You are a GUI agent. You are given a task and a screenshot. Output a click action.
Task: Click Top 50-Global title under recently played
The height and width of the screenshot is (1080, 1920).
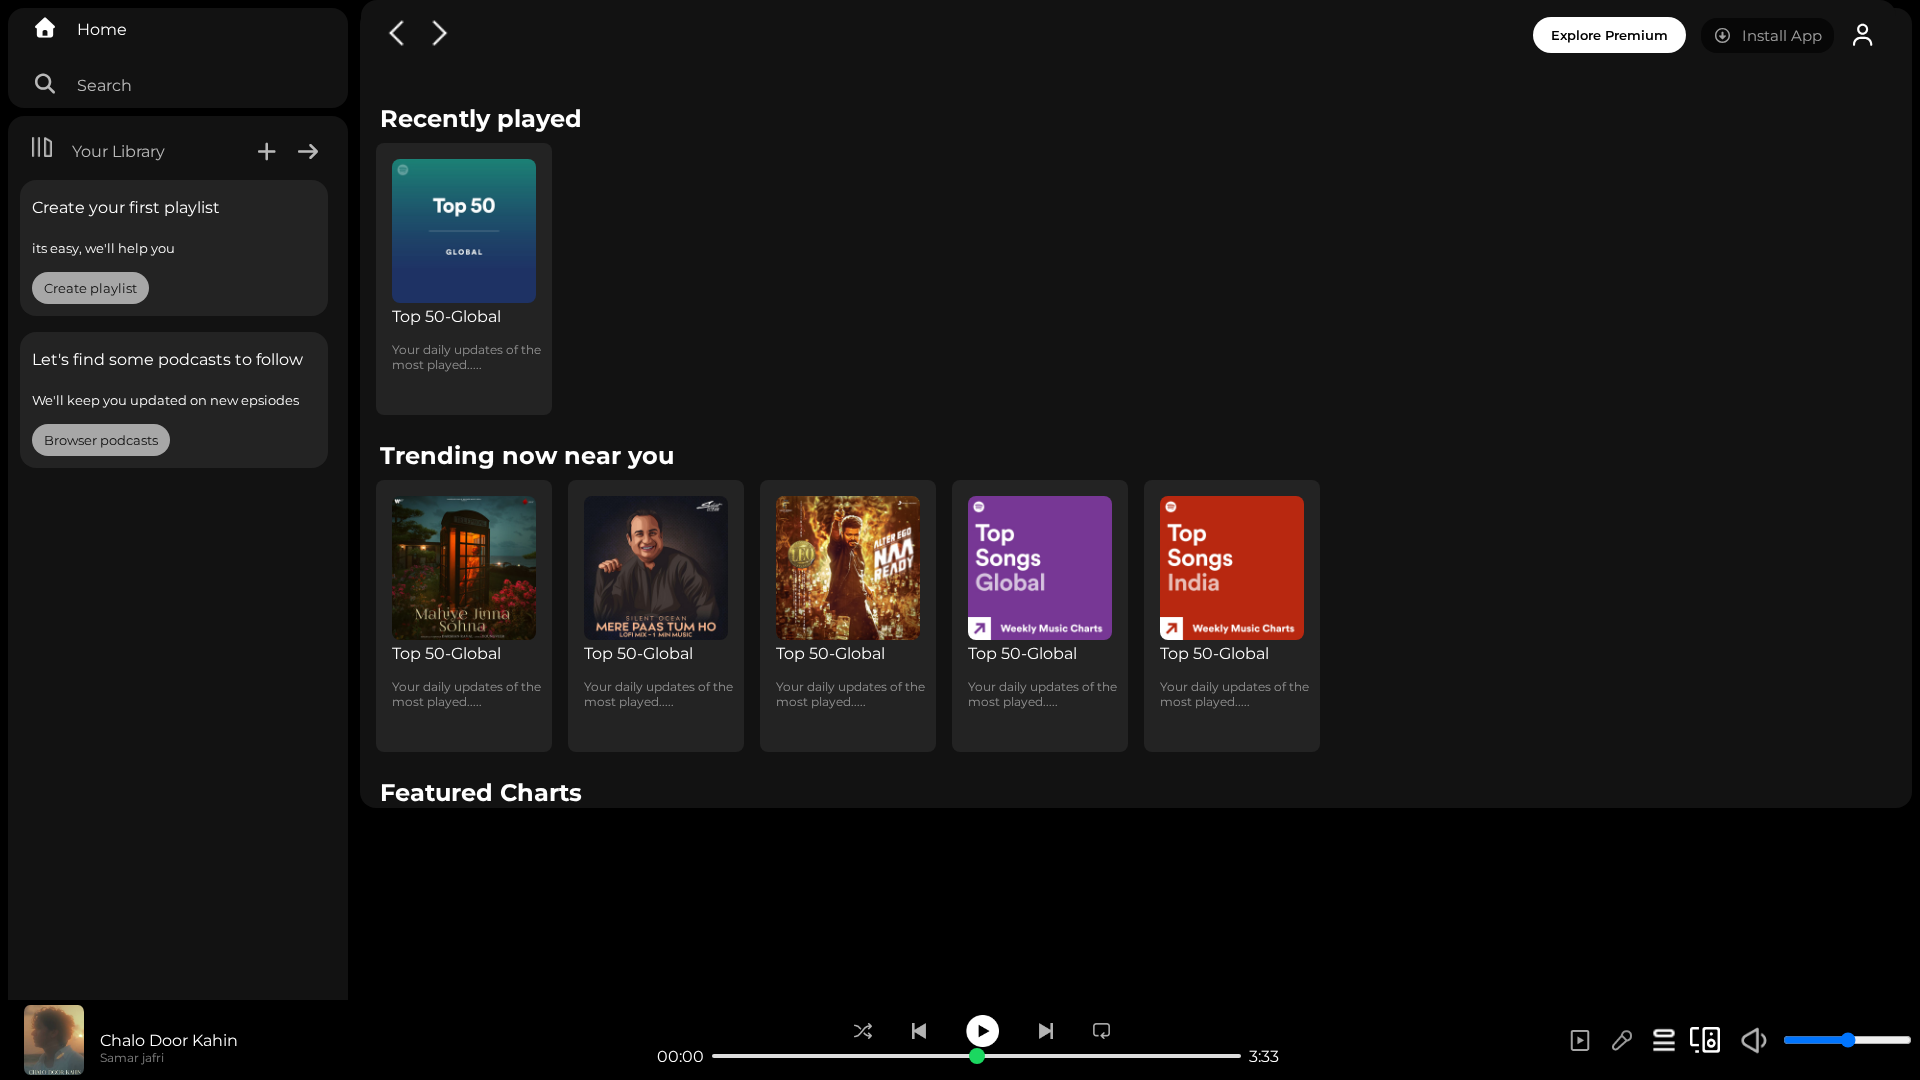446,317
